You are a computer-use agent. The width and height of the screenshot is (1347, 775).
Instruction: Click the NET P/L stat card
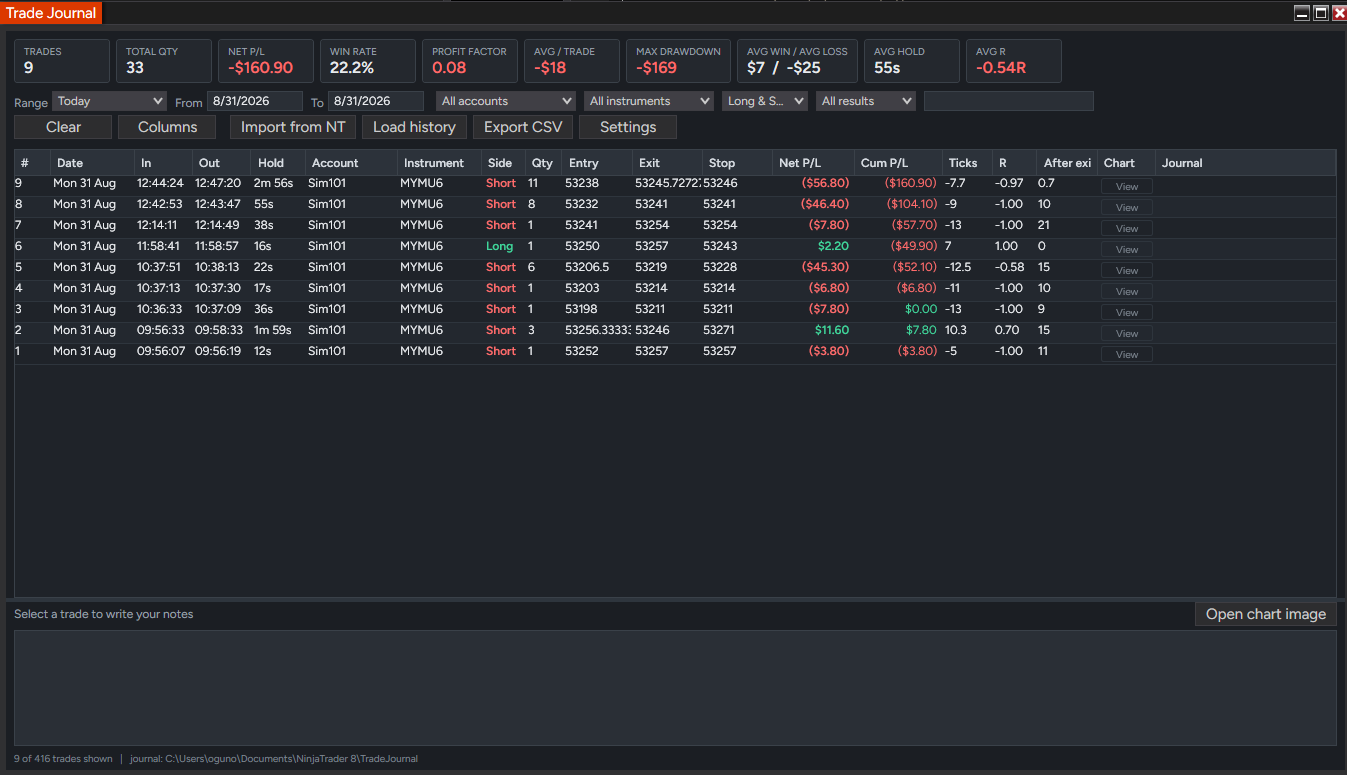(265, 61)
